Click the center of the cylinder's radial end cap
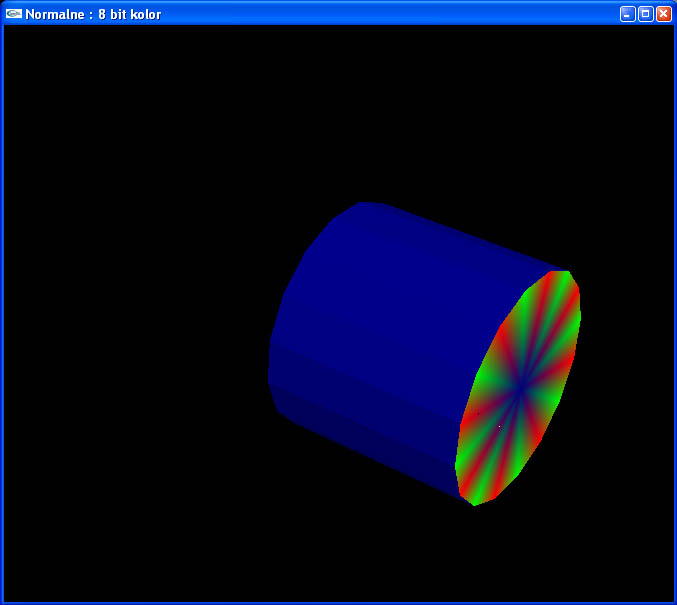Viewport: 677px width, 605px height. tap(519, 389)
